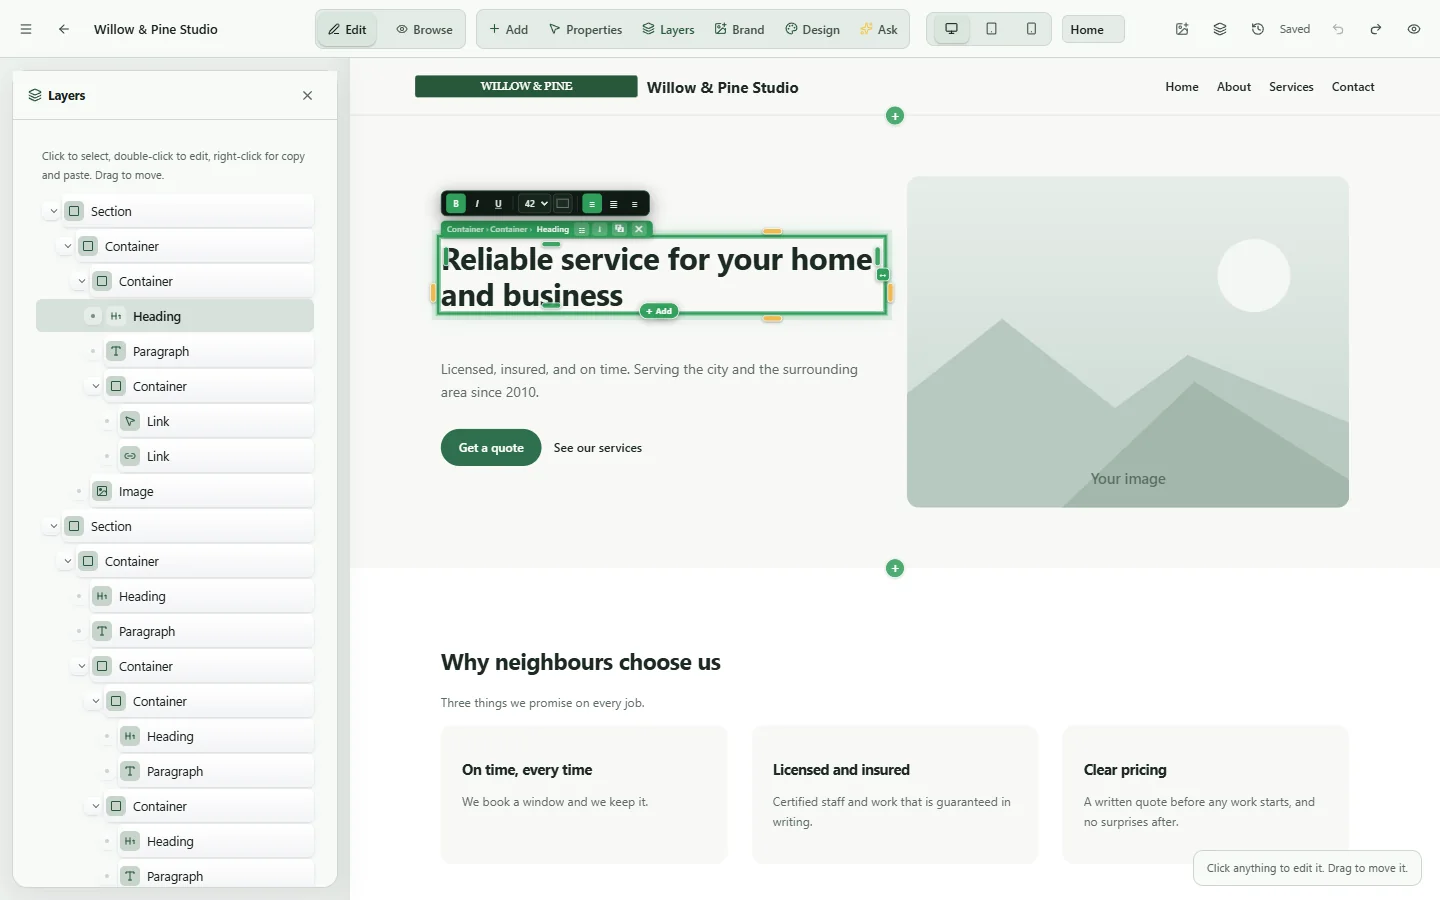The image size is (1440, 900).
Task: Click the move-down arrow on the Heading tag
Action: pyautogui.click(x=600, y=229)
